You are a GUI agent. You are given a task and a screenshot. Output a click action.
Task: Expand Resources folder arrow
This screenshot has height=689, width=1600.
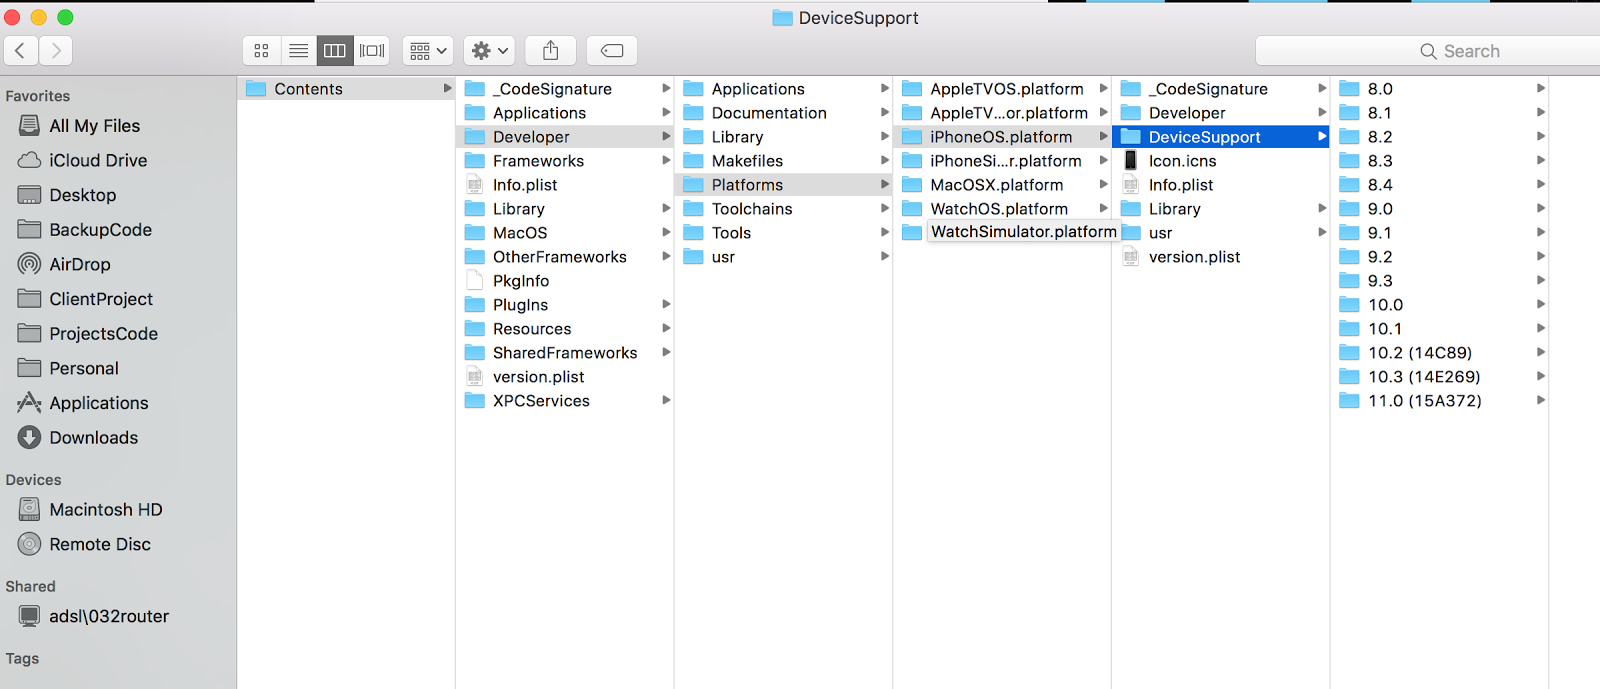(666, 329)
